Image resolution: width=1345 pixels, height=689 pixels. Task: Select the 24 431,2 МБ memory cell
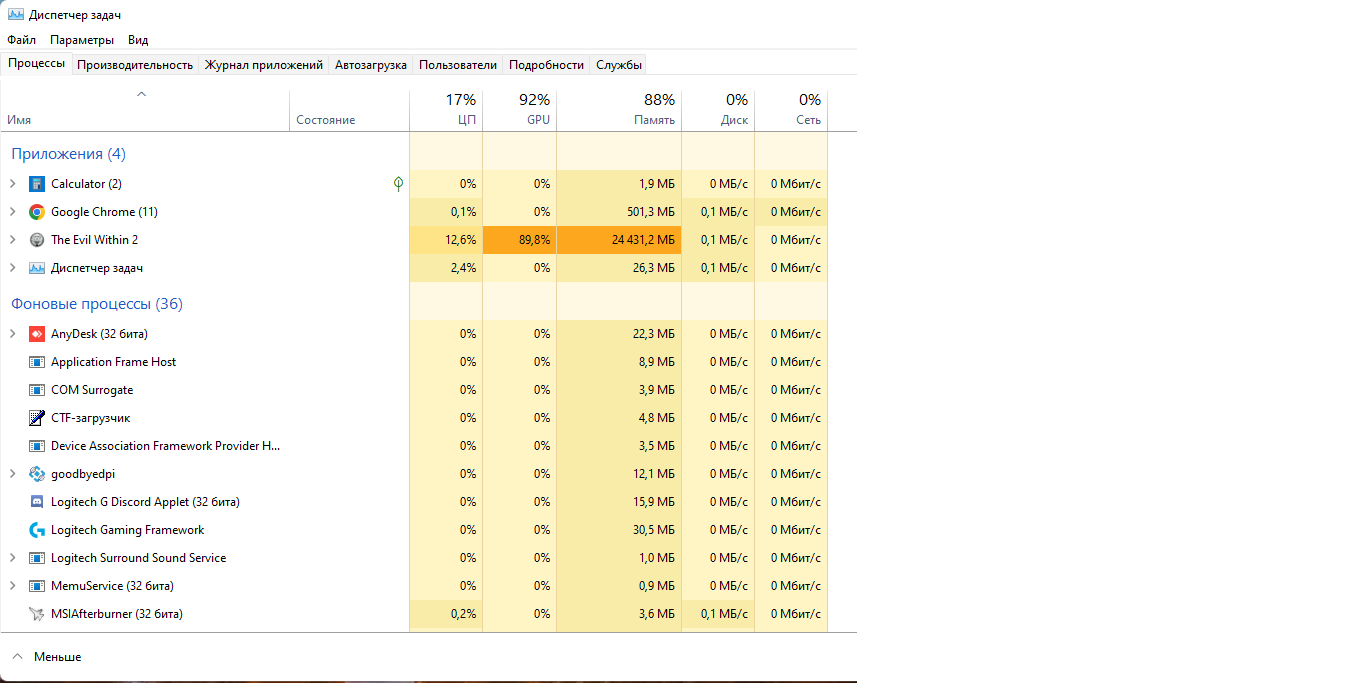[x=619, y=240]
